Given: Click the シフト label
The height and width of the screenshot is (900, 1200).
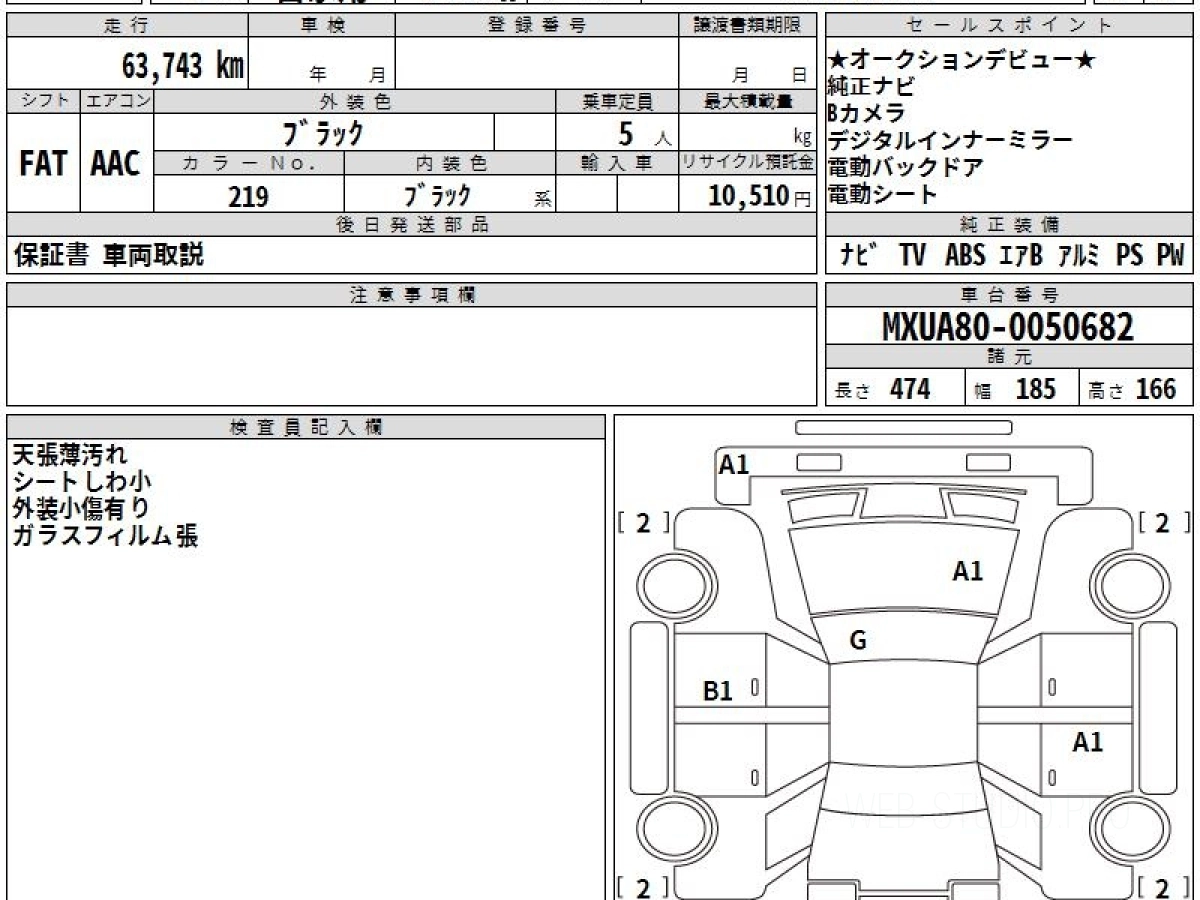Looking at the screenshot, I should (43, 101).
